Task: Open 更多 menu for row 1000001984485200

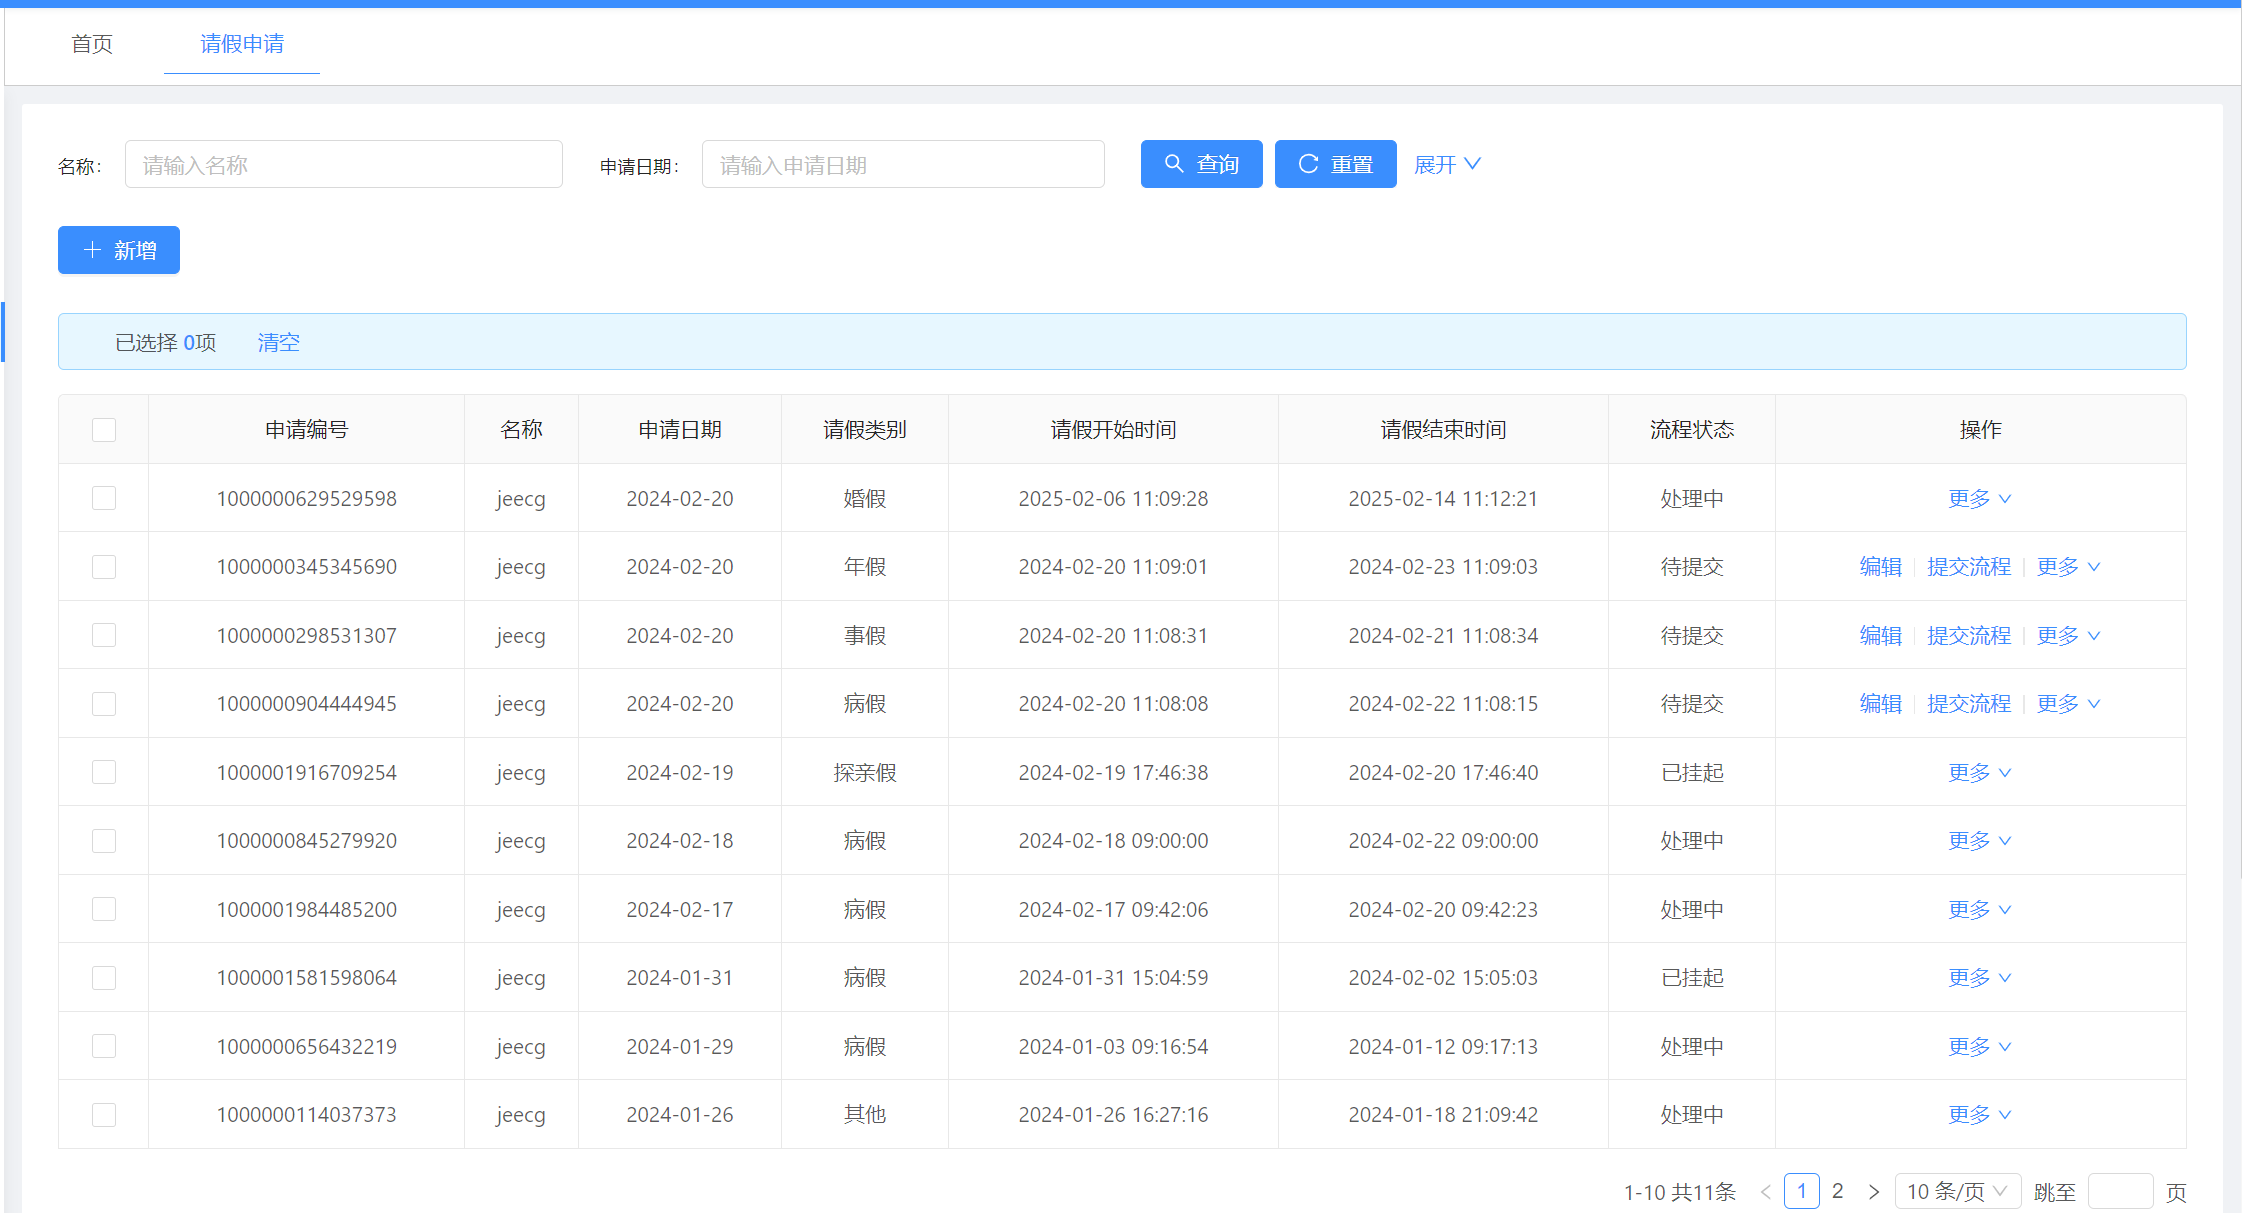Action: pos(1980,909)
